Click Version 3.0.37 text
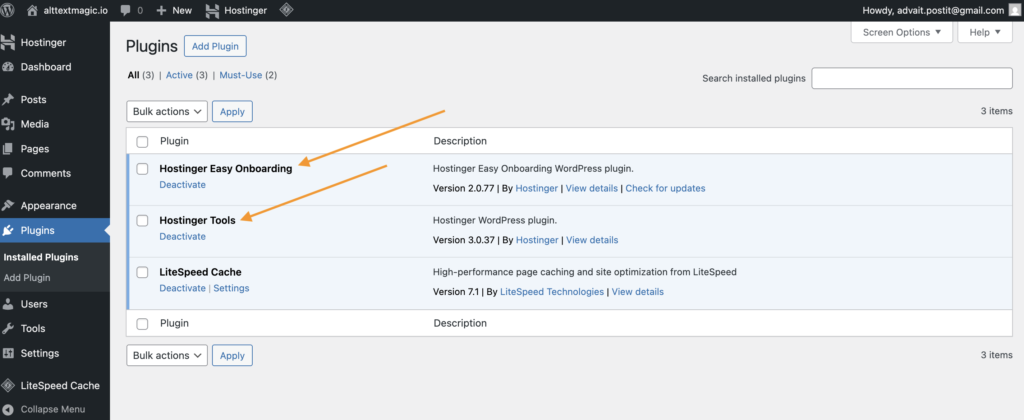1024x420 pixels. [464, 240]
